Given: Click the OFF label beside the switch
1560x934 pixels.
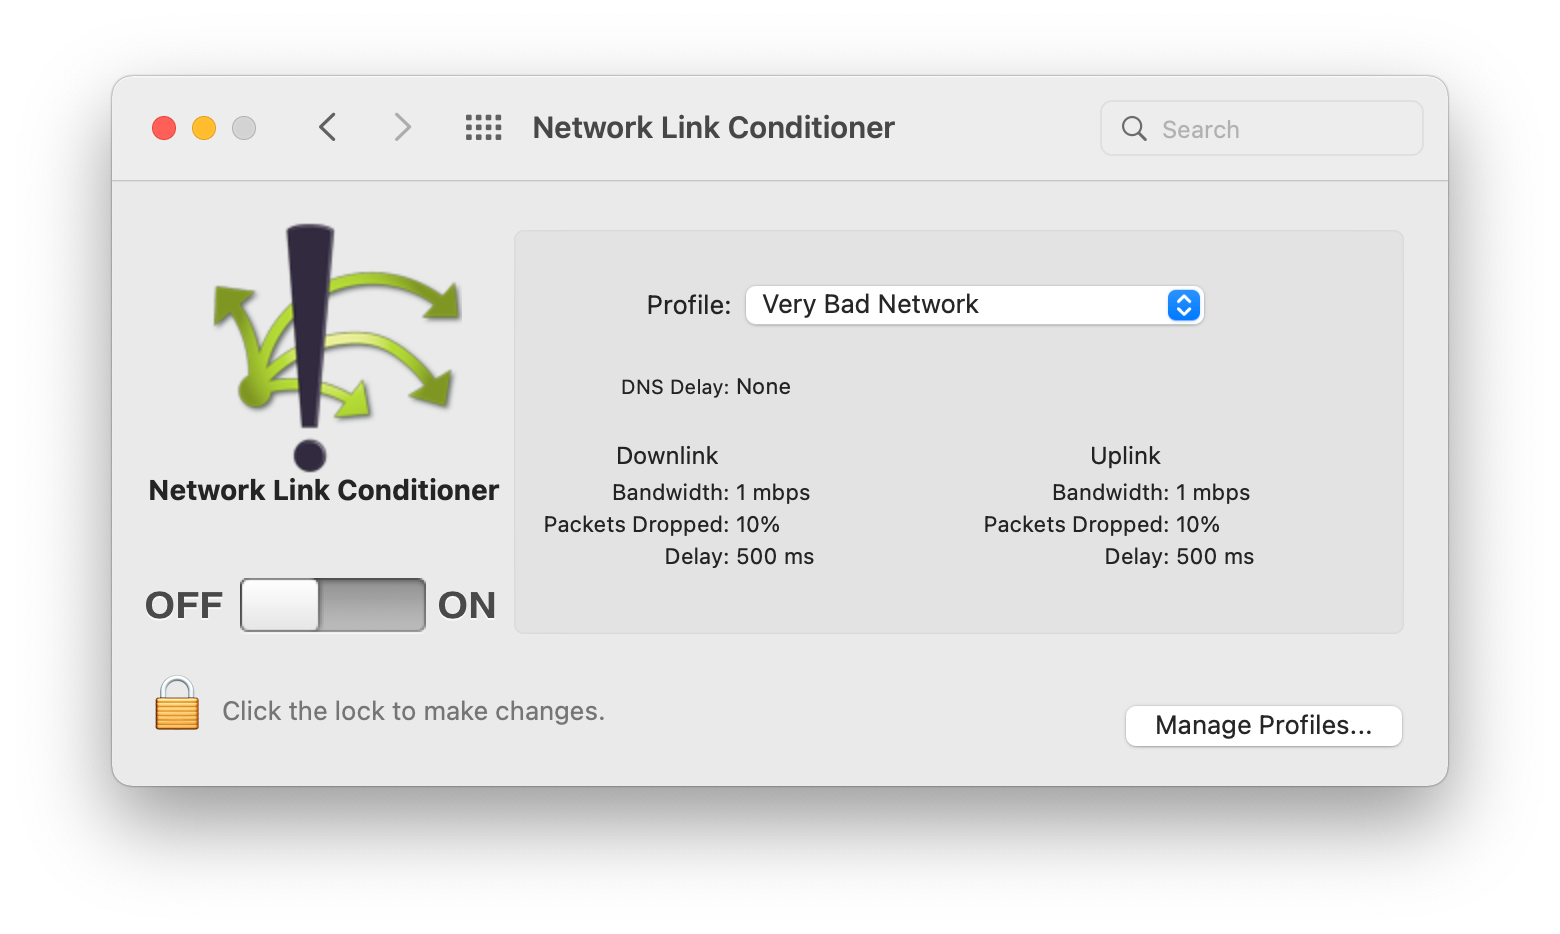Looking at the screenshot, I should point(184,605).
